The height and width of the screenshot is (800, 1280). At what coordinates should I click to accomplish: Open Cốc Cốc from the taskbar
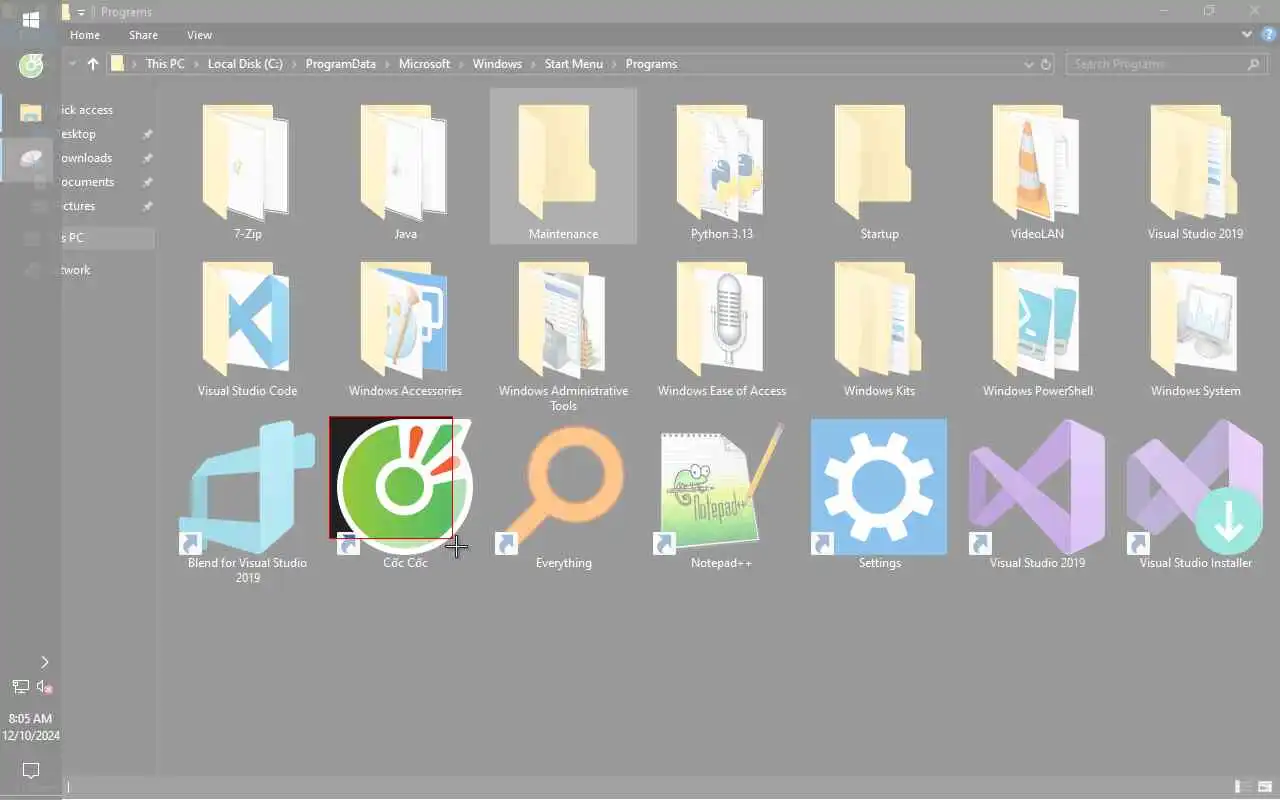point(31,66)
